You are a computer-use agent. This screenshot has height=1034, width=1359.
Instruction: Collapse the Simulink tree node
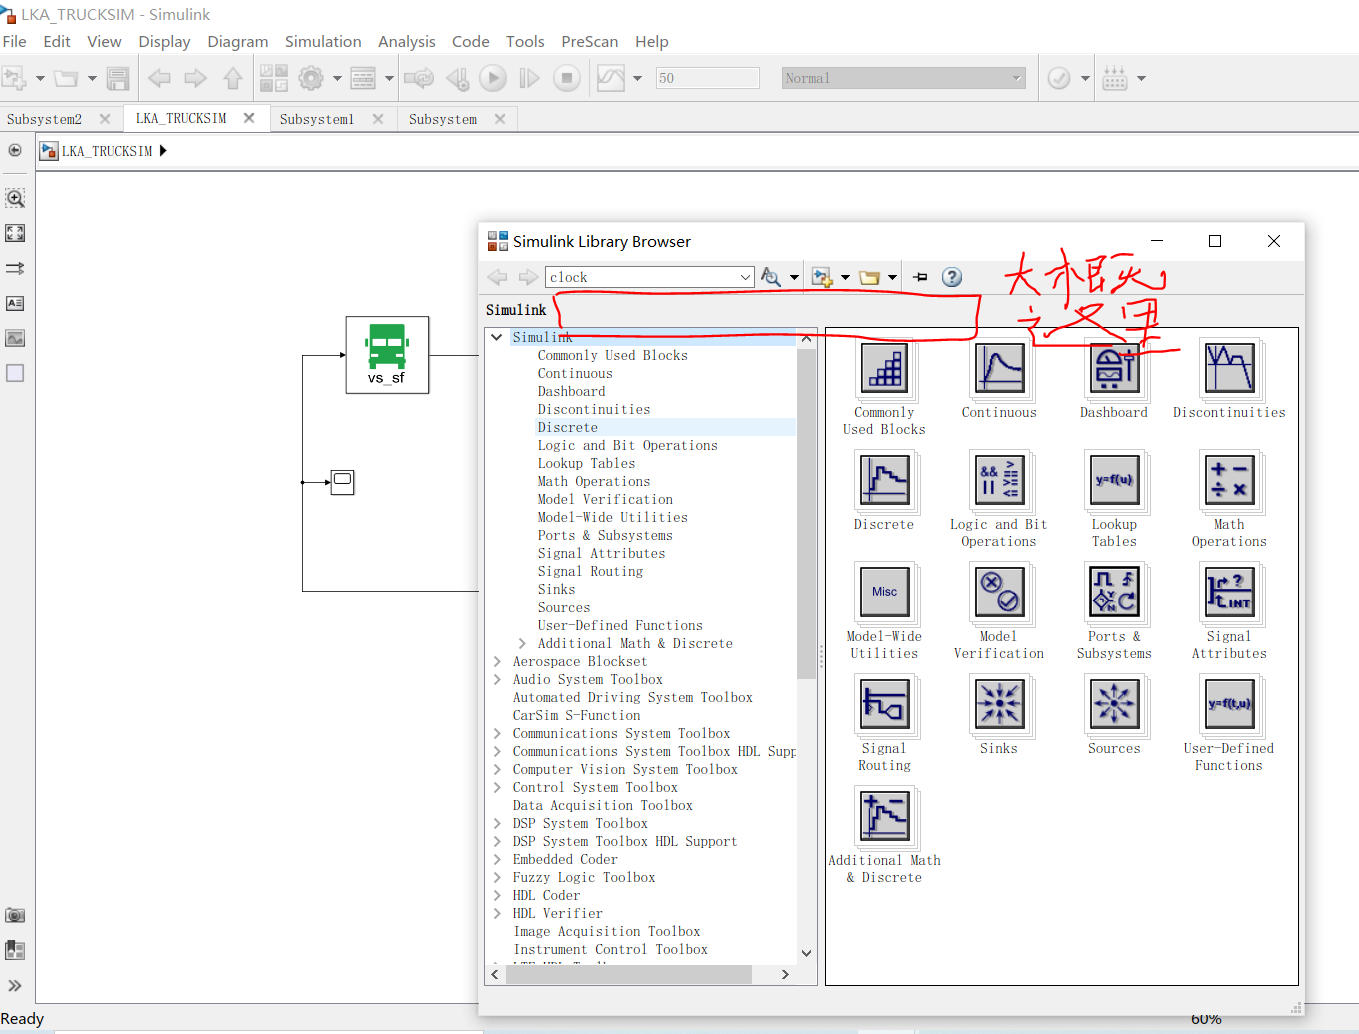click(497, 337)
